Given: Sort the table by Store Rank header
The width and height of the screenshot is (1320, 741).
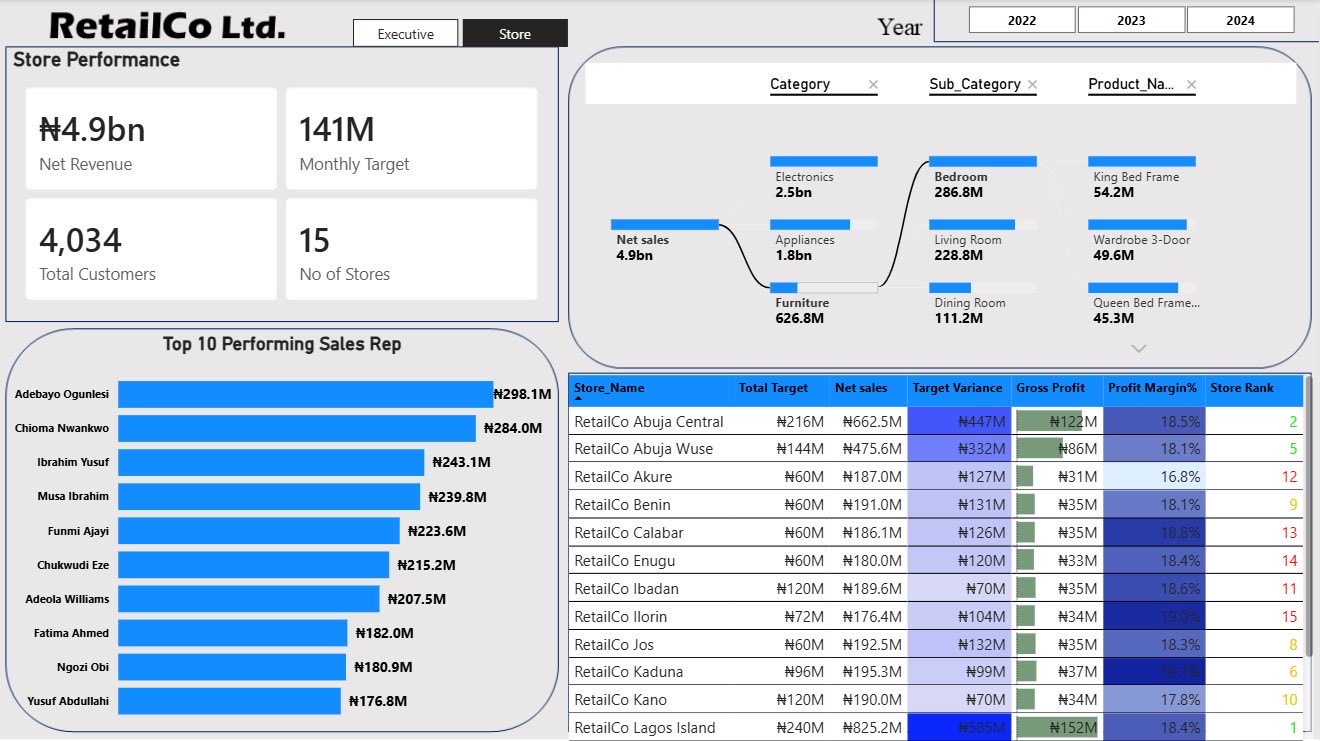Looking at the screenshot, I should pyautogui.click(x=1242, y=388).
